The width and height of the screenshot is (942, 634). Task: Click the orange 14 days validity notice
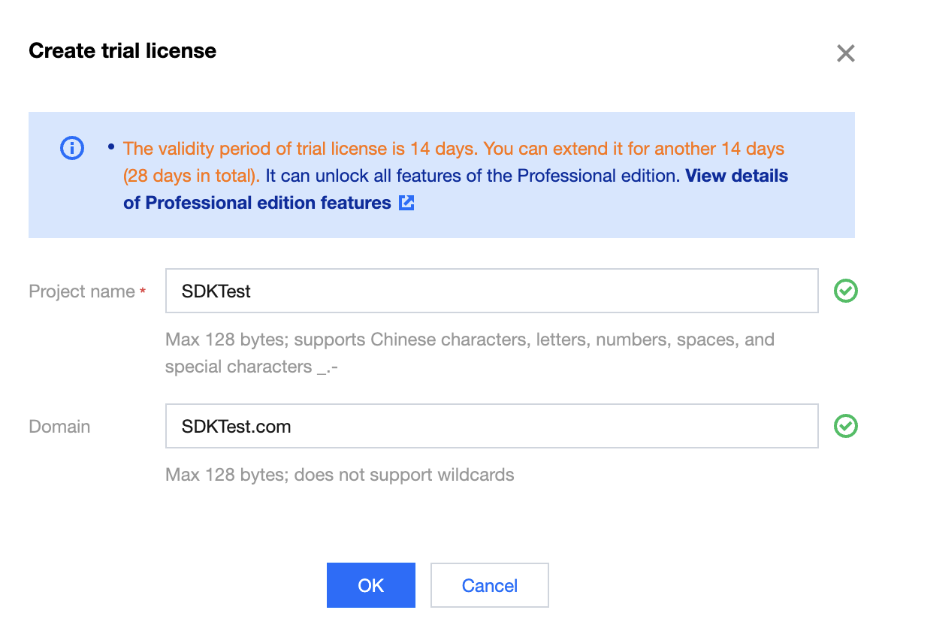(x=453, y=149)
